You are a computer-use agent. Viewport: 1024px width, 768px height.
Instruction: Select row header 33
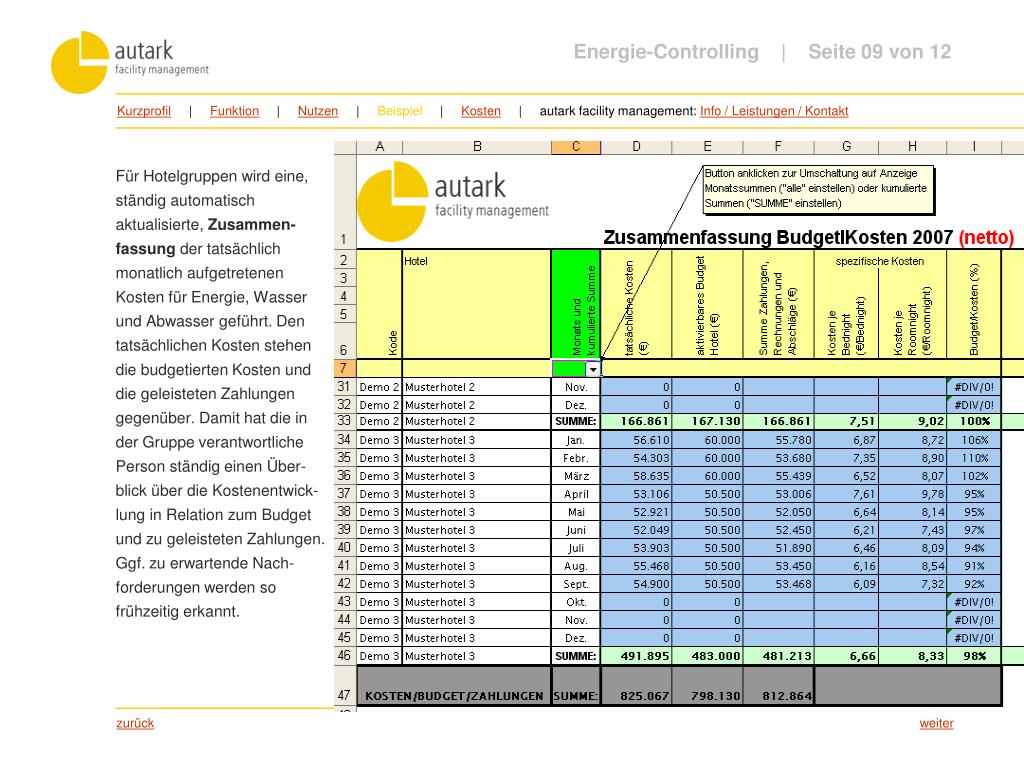(345, 421)
